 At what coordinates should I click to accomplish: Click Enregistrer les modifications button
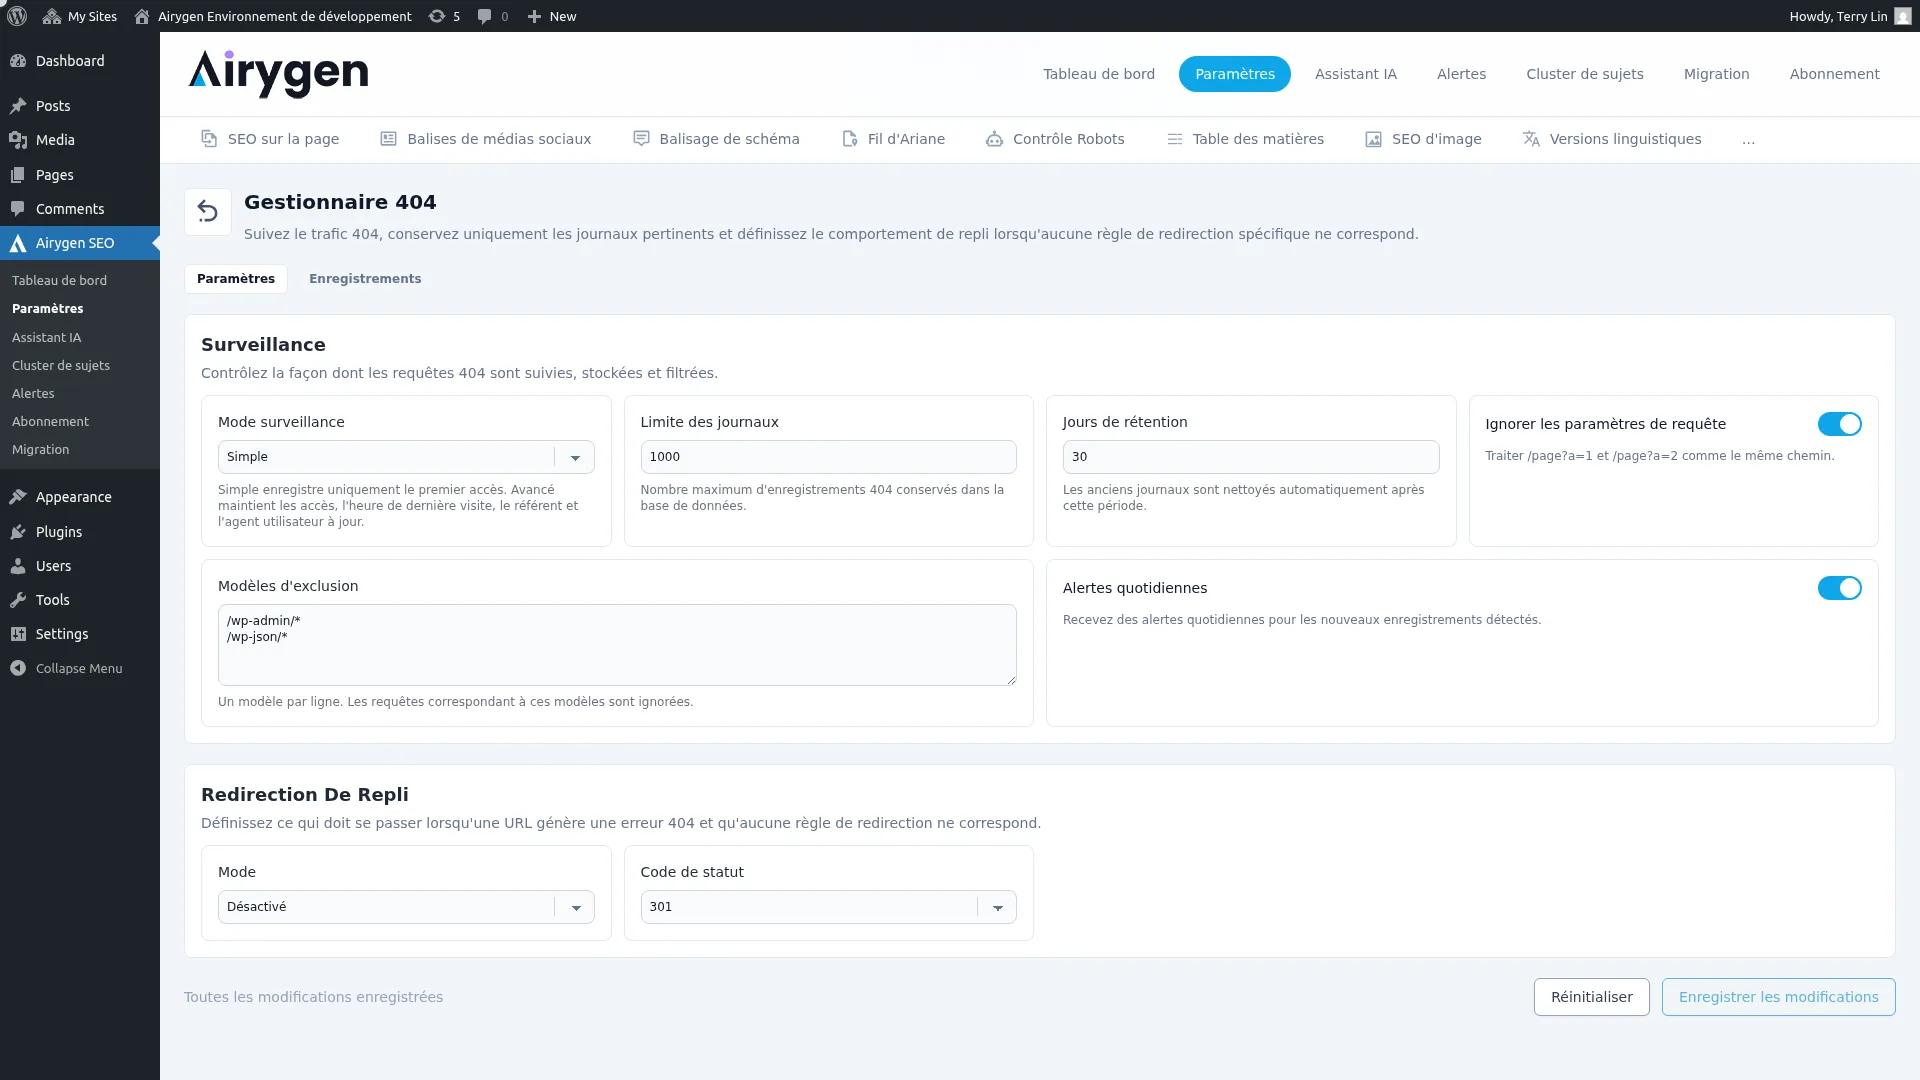coord(1778,997)
